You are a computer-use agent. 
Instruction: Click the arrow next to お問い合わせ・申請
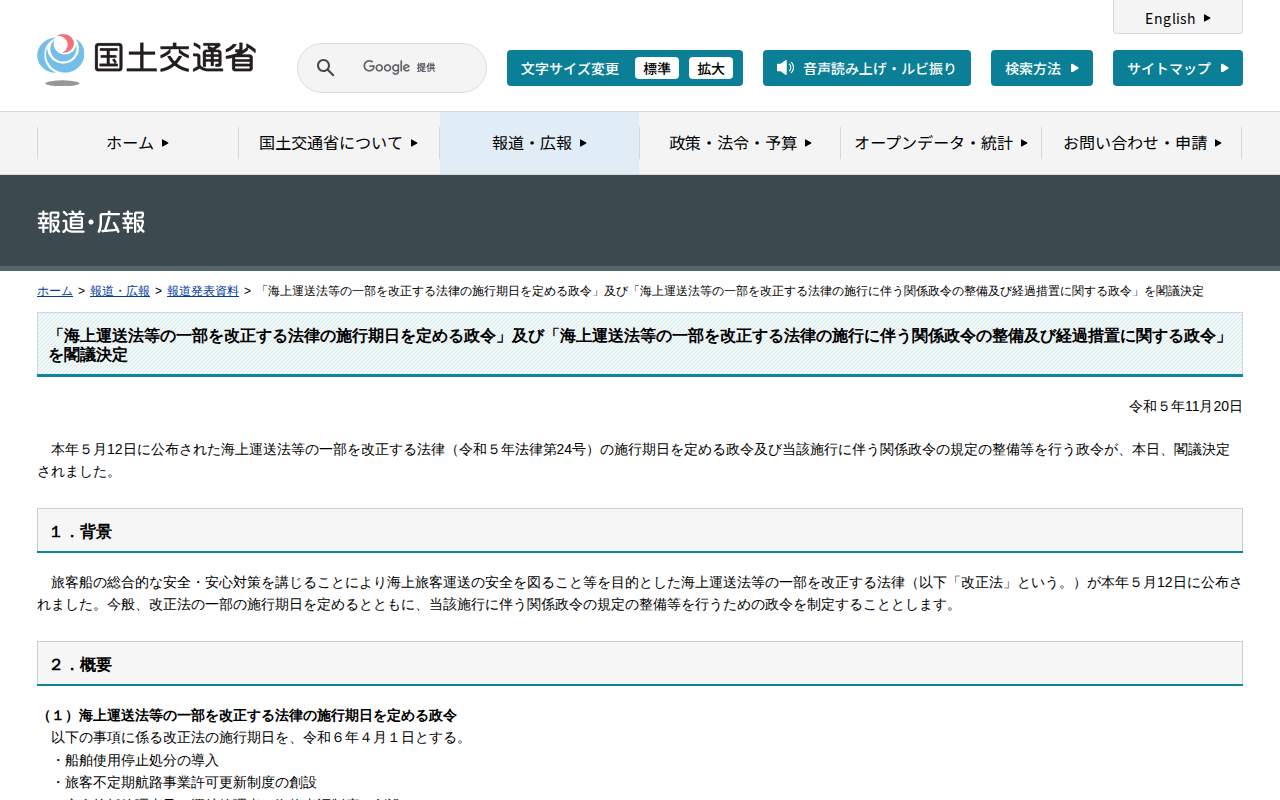(x=1218, y=143)
